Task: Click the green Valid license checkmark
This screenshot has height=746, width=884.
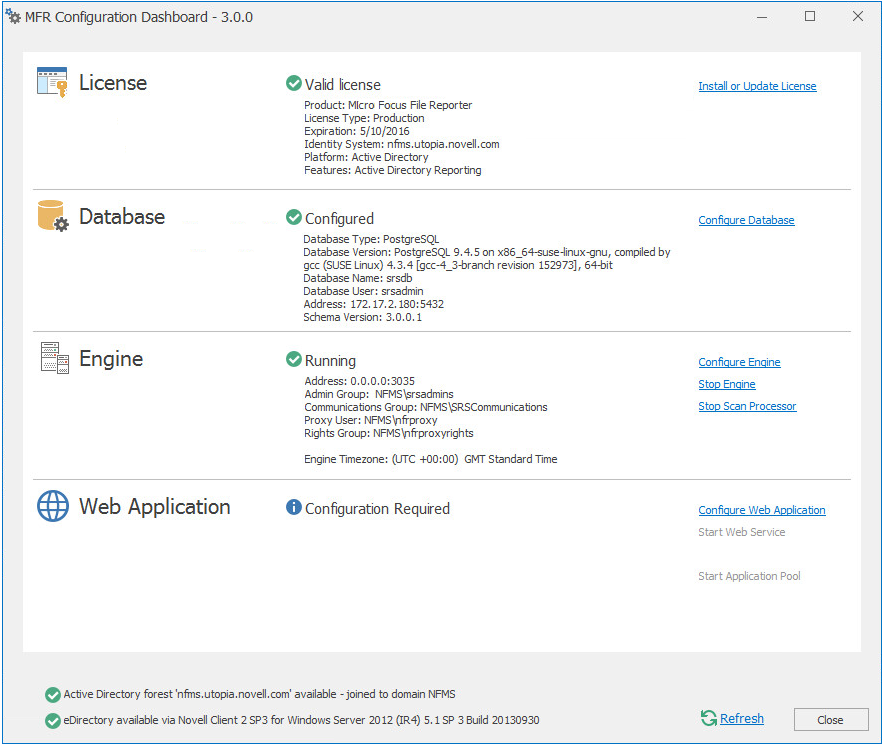Action: click(x=294, y=84)
